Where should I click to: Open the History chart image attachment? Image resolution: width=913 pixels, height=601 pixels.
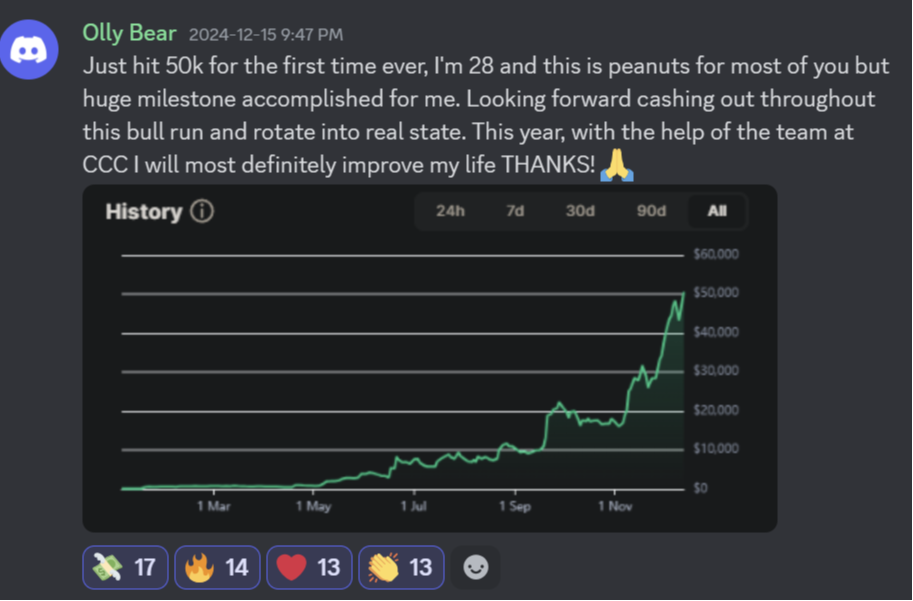coord(430,358)
